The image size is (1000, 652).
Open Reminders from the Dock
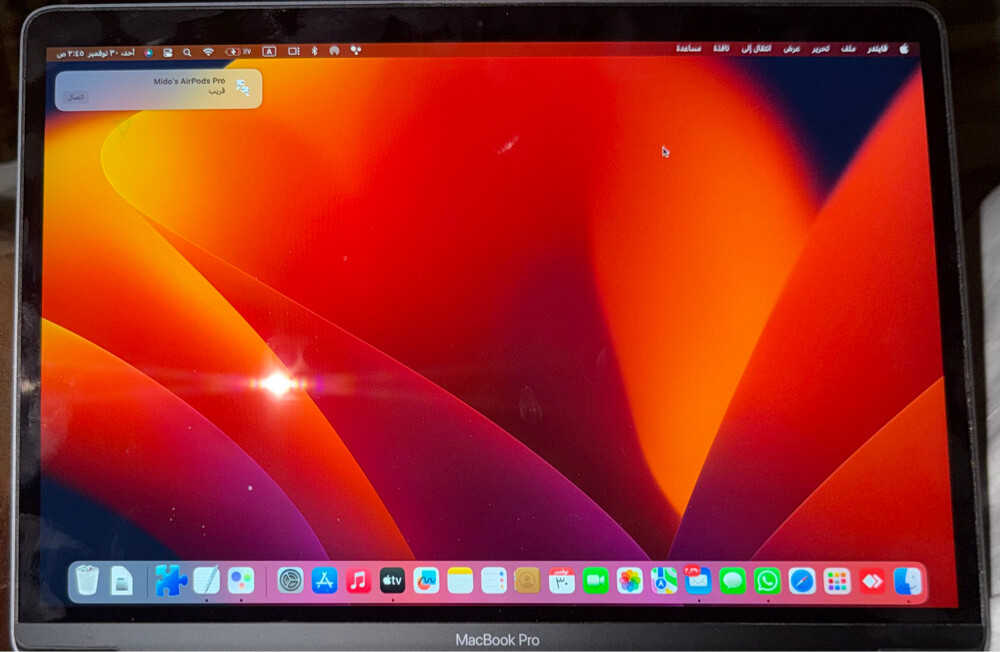click(x=494, y=581)
